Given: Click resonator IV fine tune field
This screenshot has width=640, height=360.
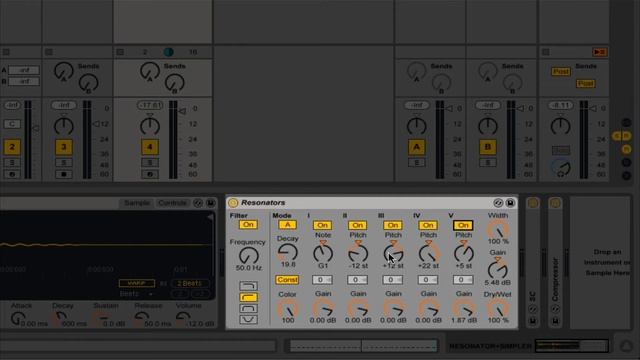Looking at the screenshot, I should 427,280.
